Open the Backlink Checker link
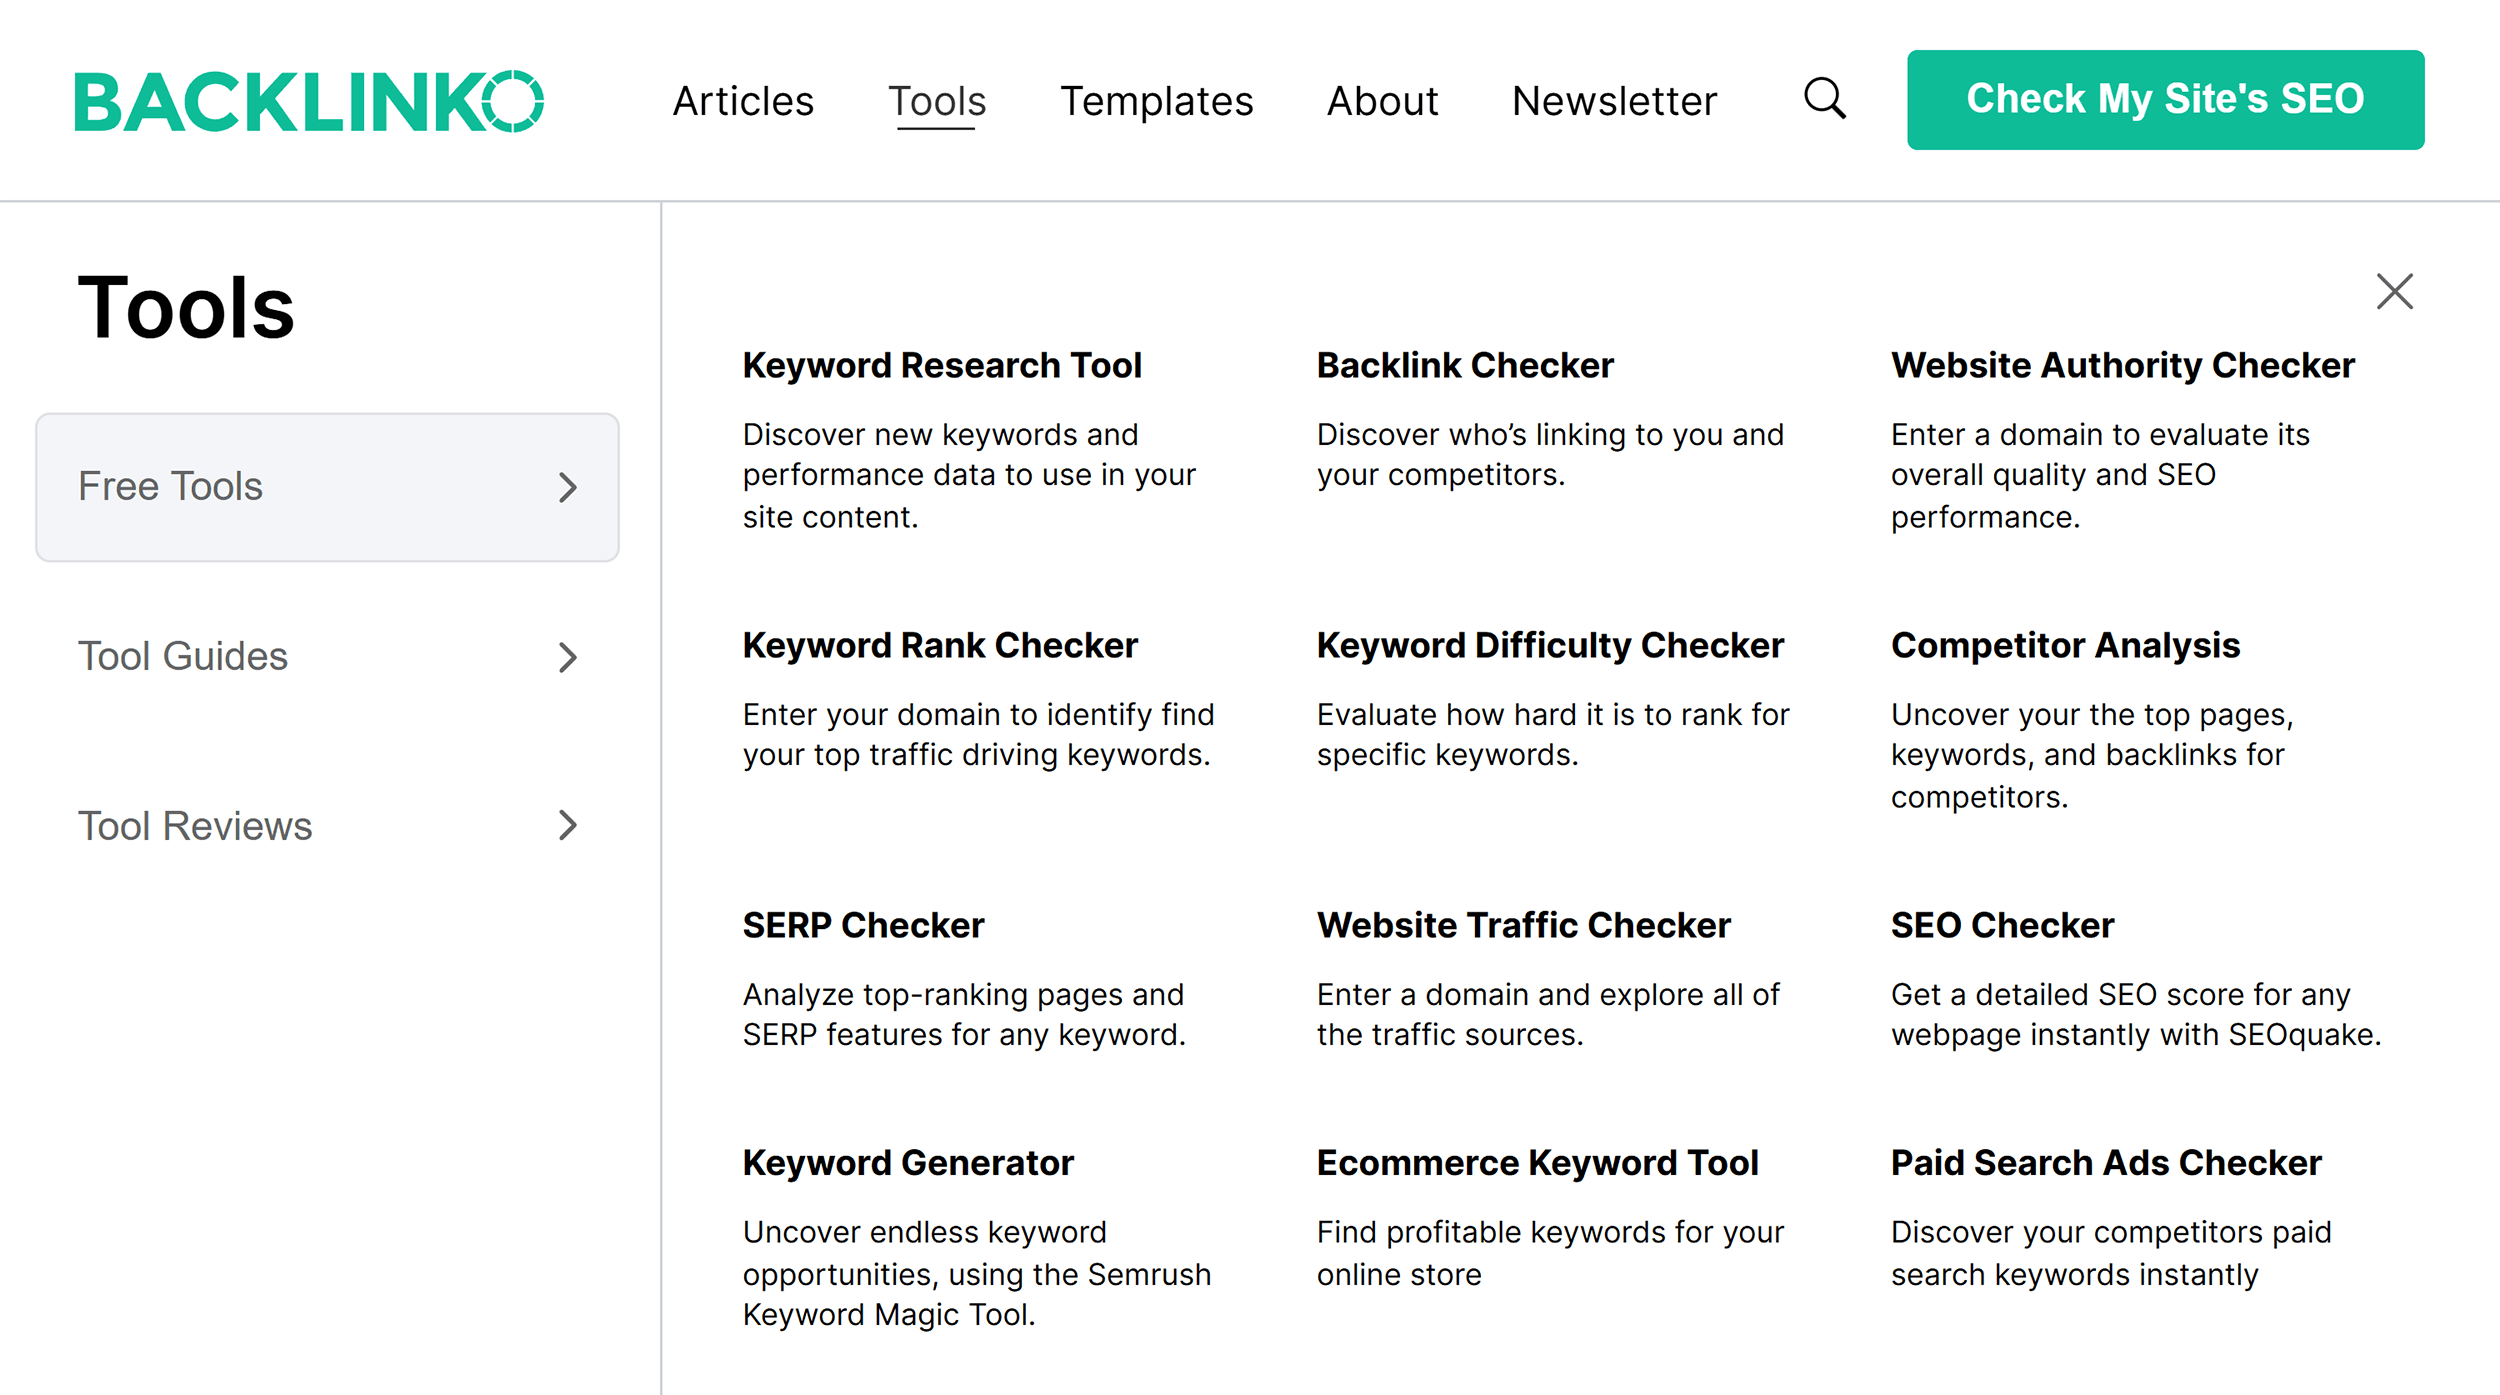 pos(1465,366)
